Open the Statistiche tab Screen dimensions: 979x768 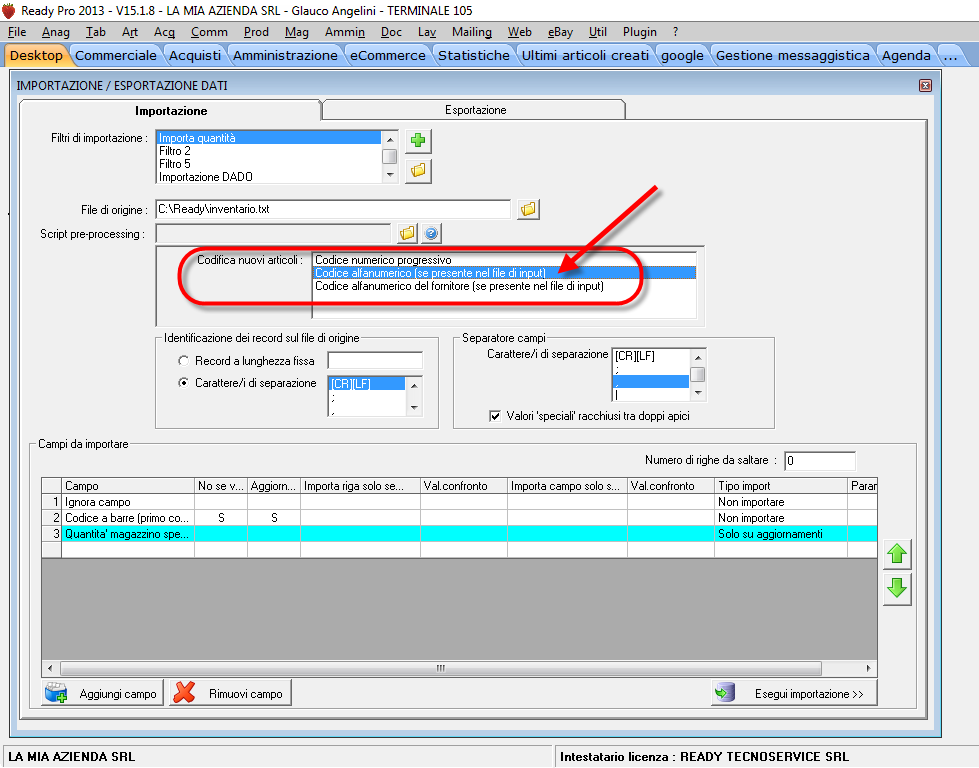[x=473, y=56]
